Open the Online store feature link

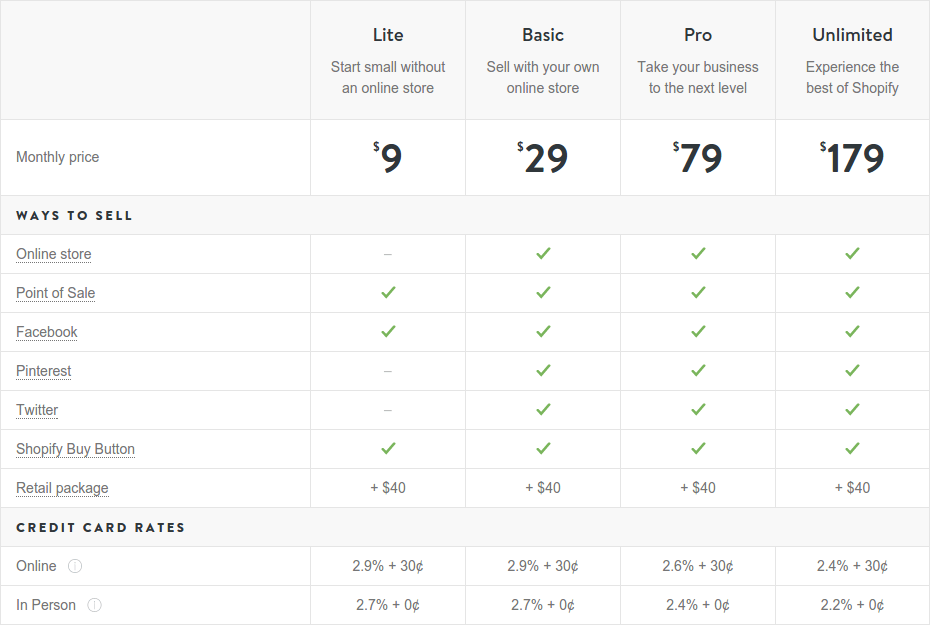[x=53, y=254]
